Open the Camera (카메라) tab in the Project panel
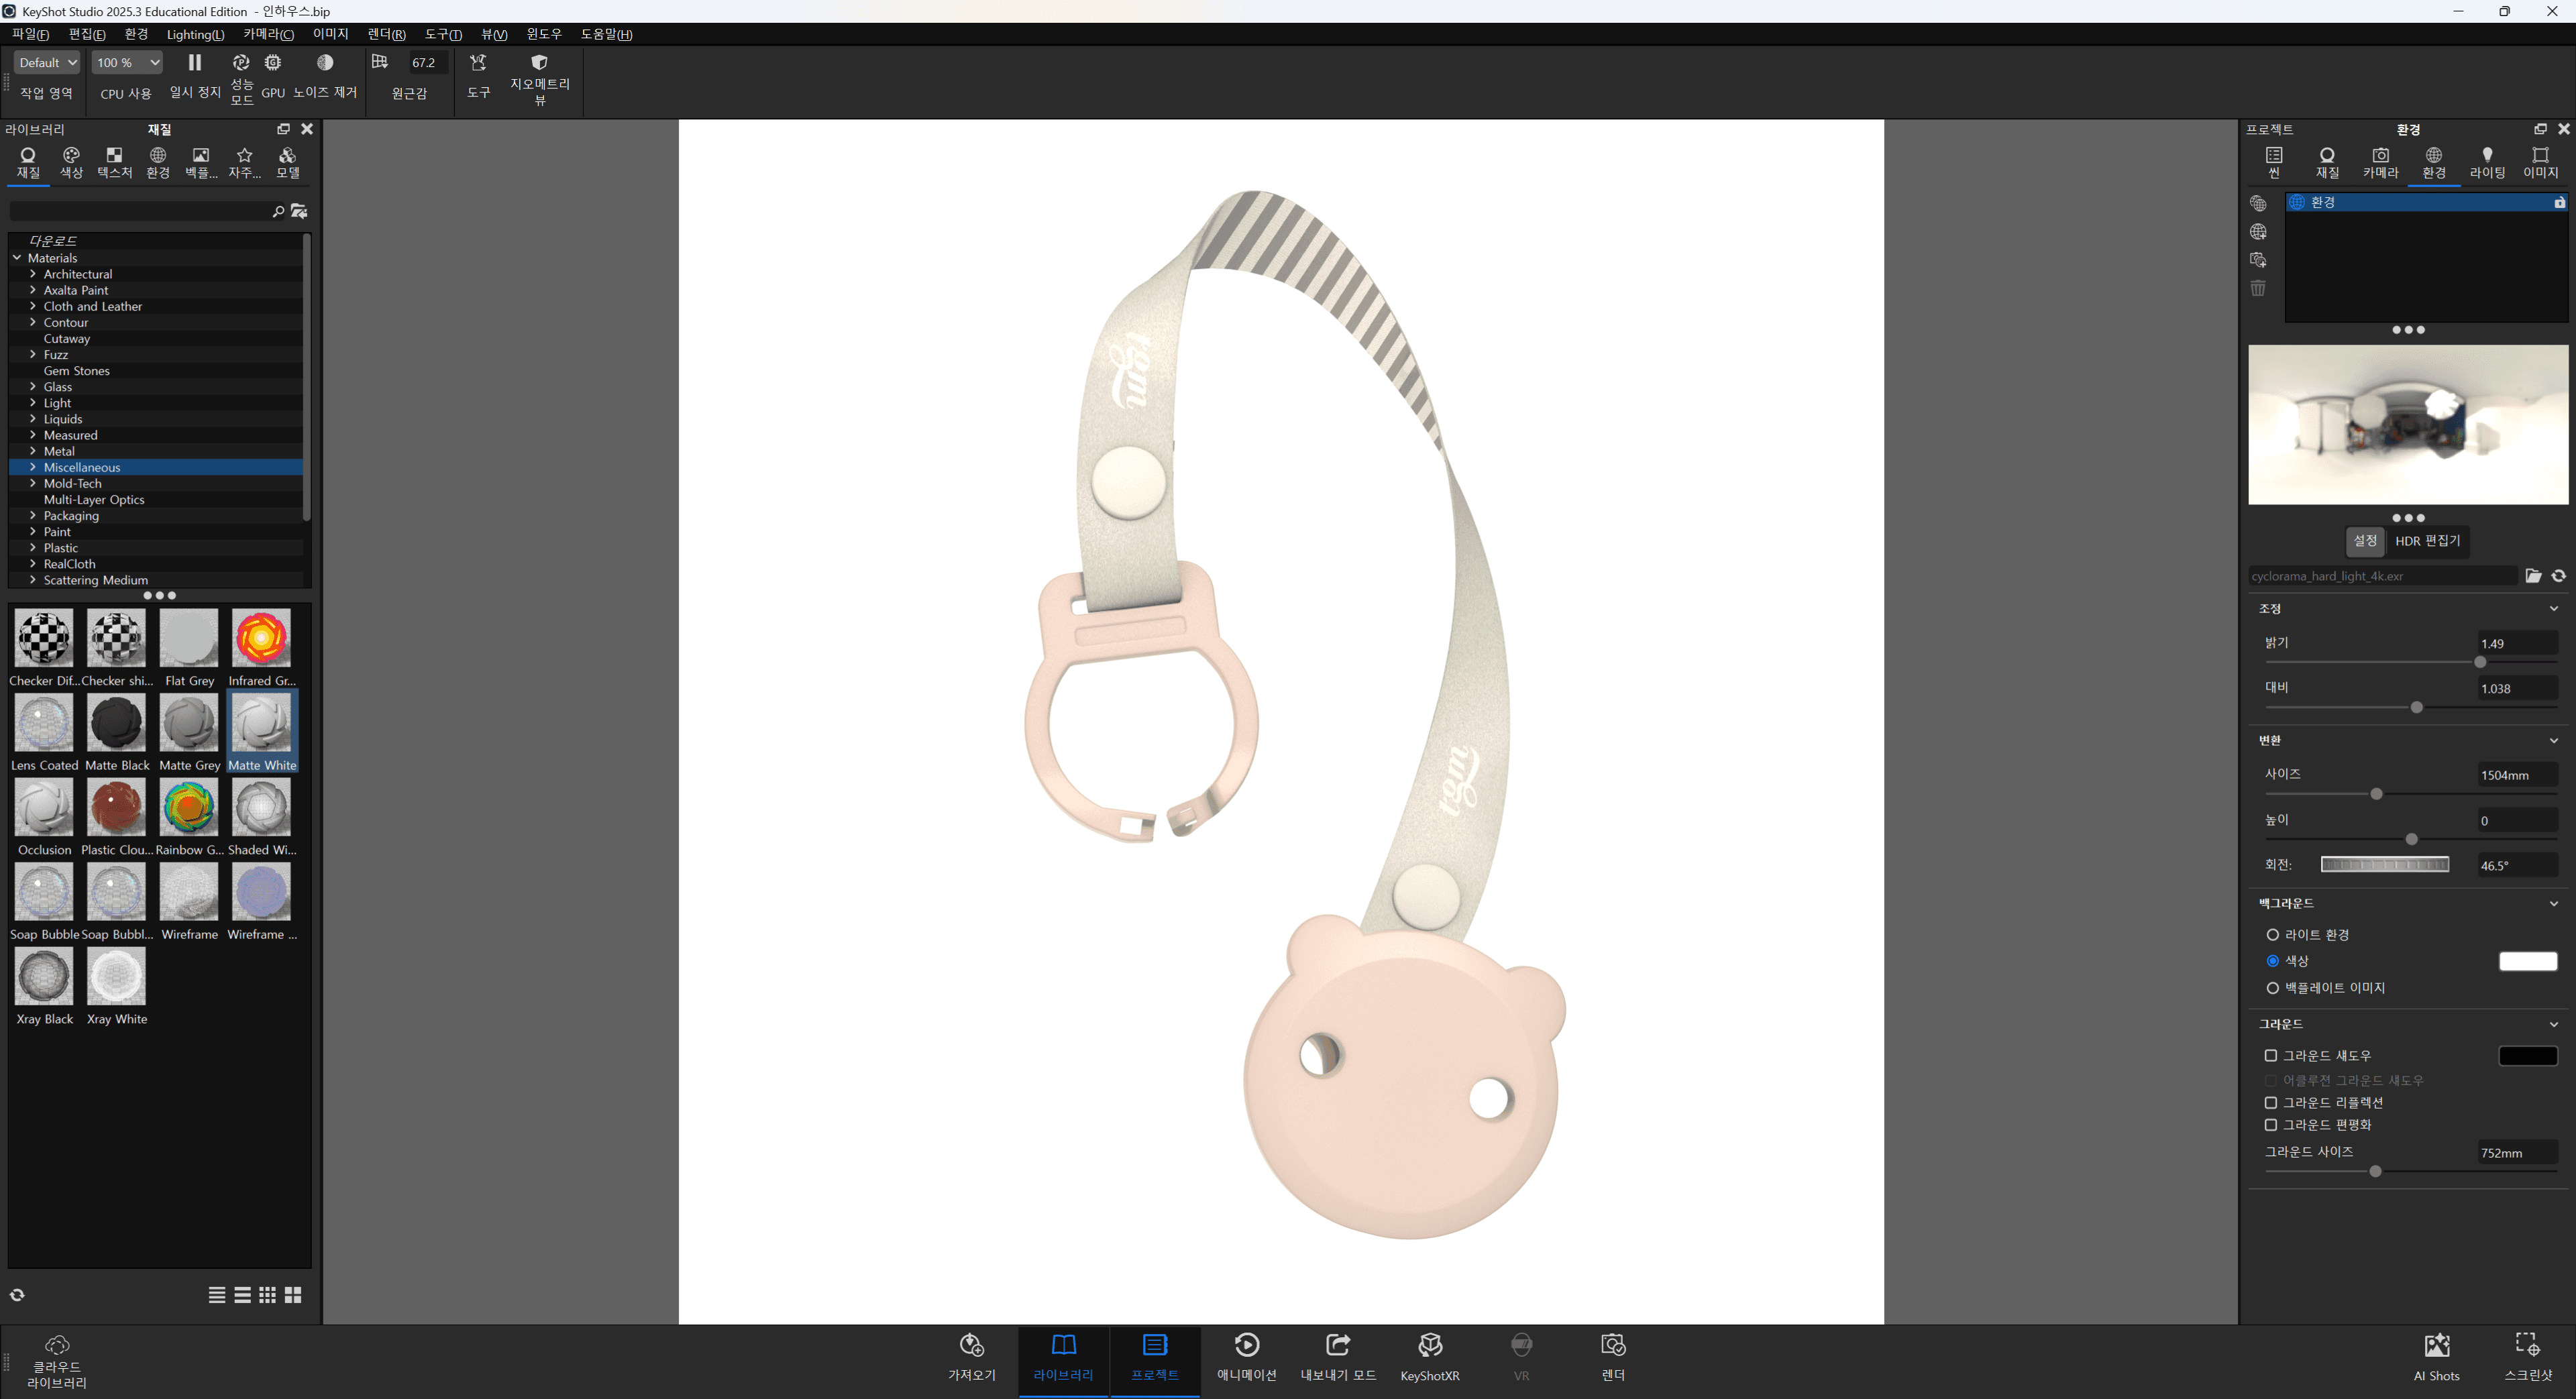The width and height of the screenshot is (2576, 1399). pyautogui.click(x=2380, y=161)
